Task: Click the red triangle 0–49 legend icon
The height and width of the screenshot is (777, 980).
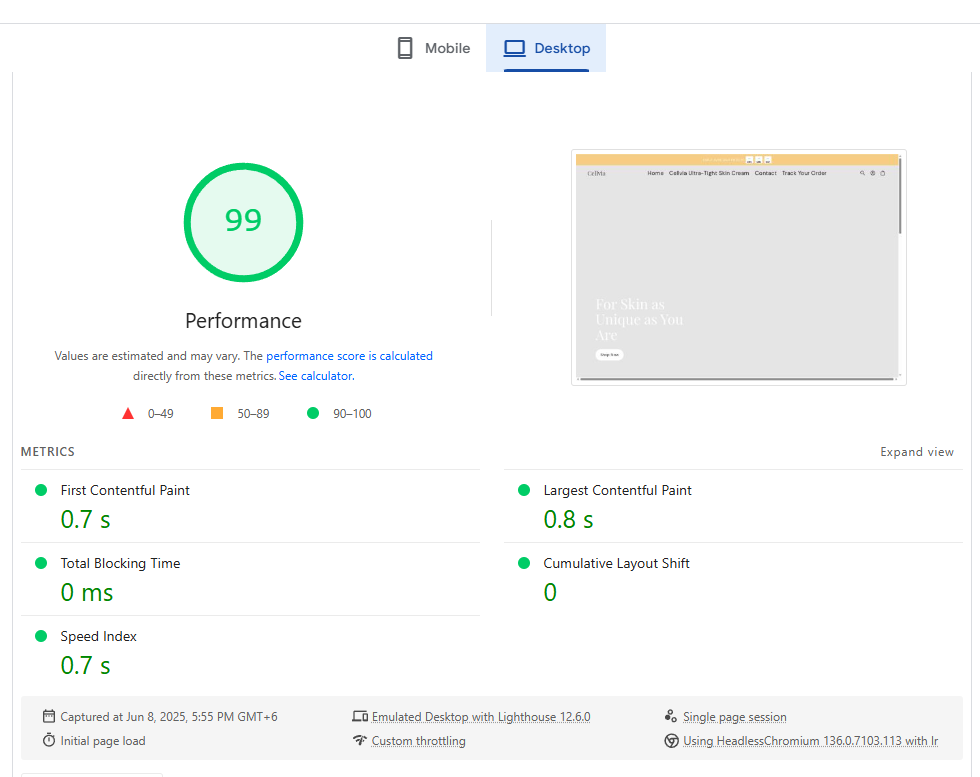Action: tap(128, 413)
